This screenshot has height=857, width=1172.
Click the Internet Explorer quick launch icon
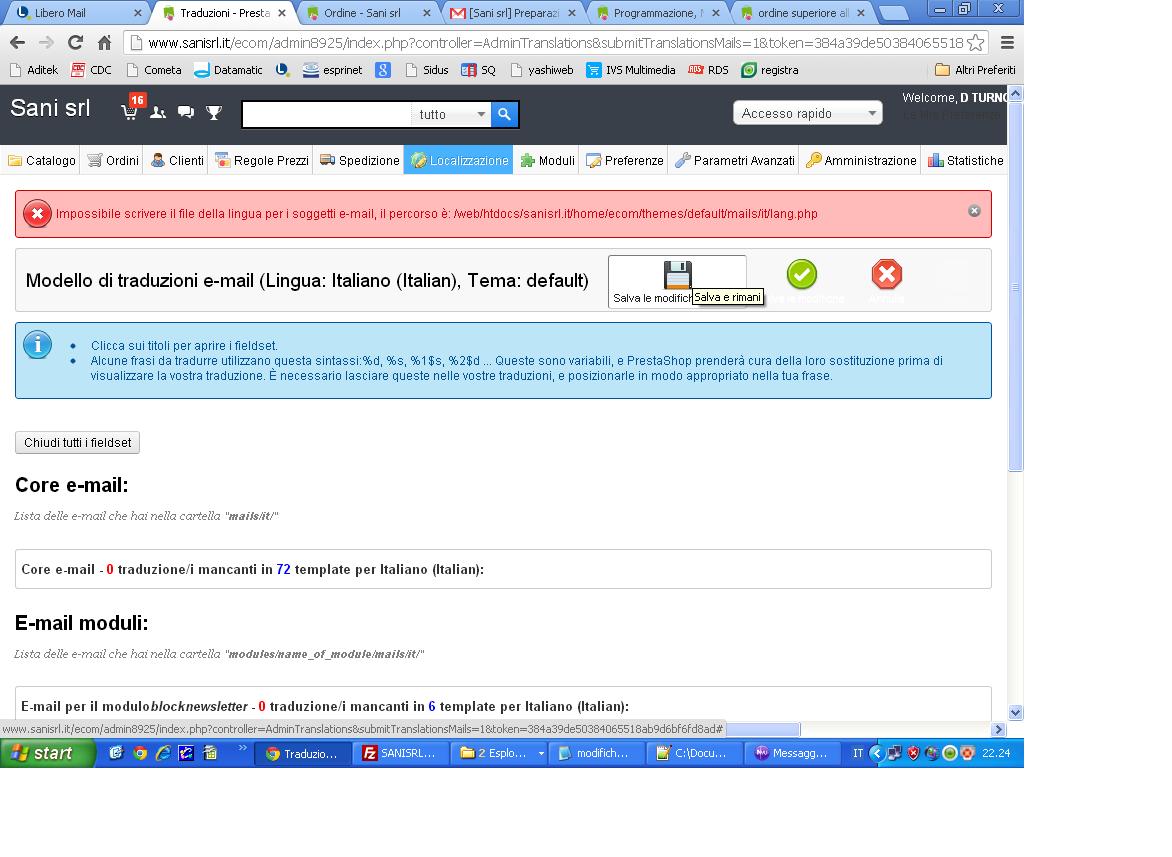pyautogui.click(x=163, y=753)
